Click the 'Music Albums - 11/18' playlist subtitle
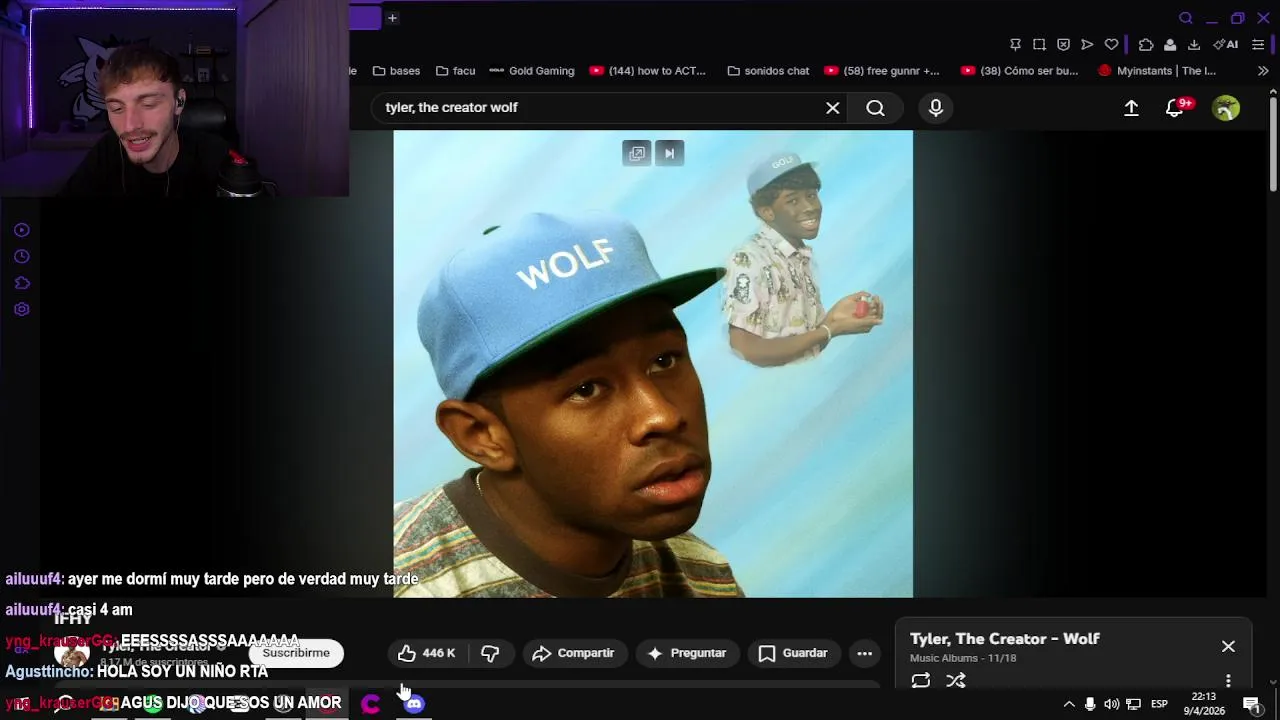The image size is (1280, 720). (963, 658)
